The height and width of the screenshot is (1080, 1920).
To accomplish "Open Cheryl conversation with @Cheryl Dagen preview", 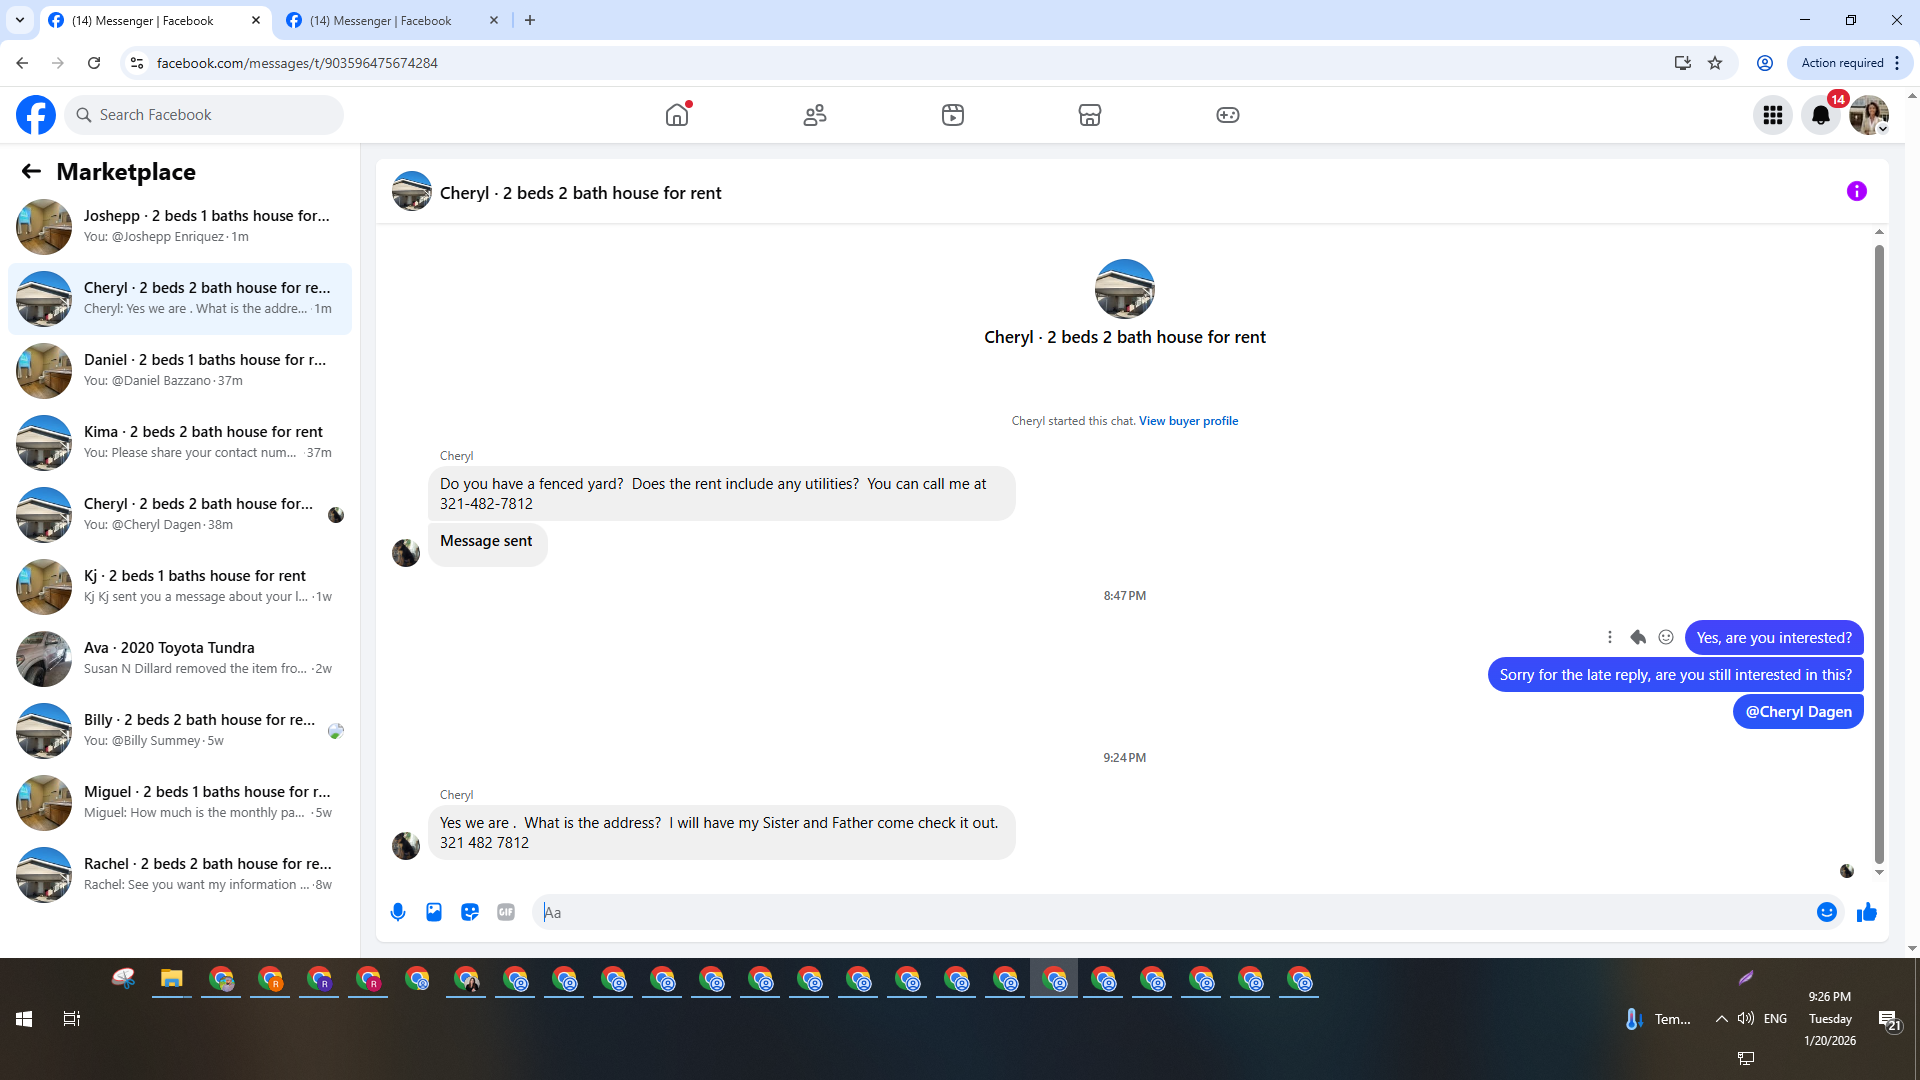I will click(180, 515).
